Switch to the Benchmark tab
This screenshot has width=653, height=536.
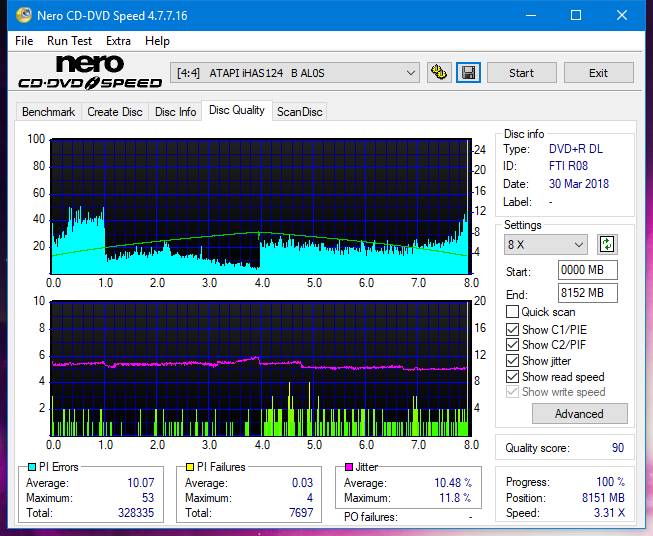49,112
